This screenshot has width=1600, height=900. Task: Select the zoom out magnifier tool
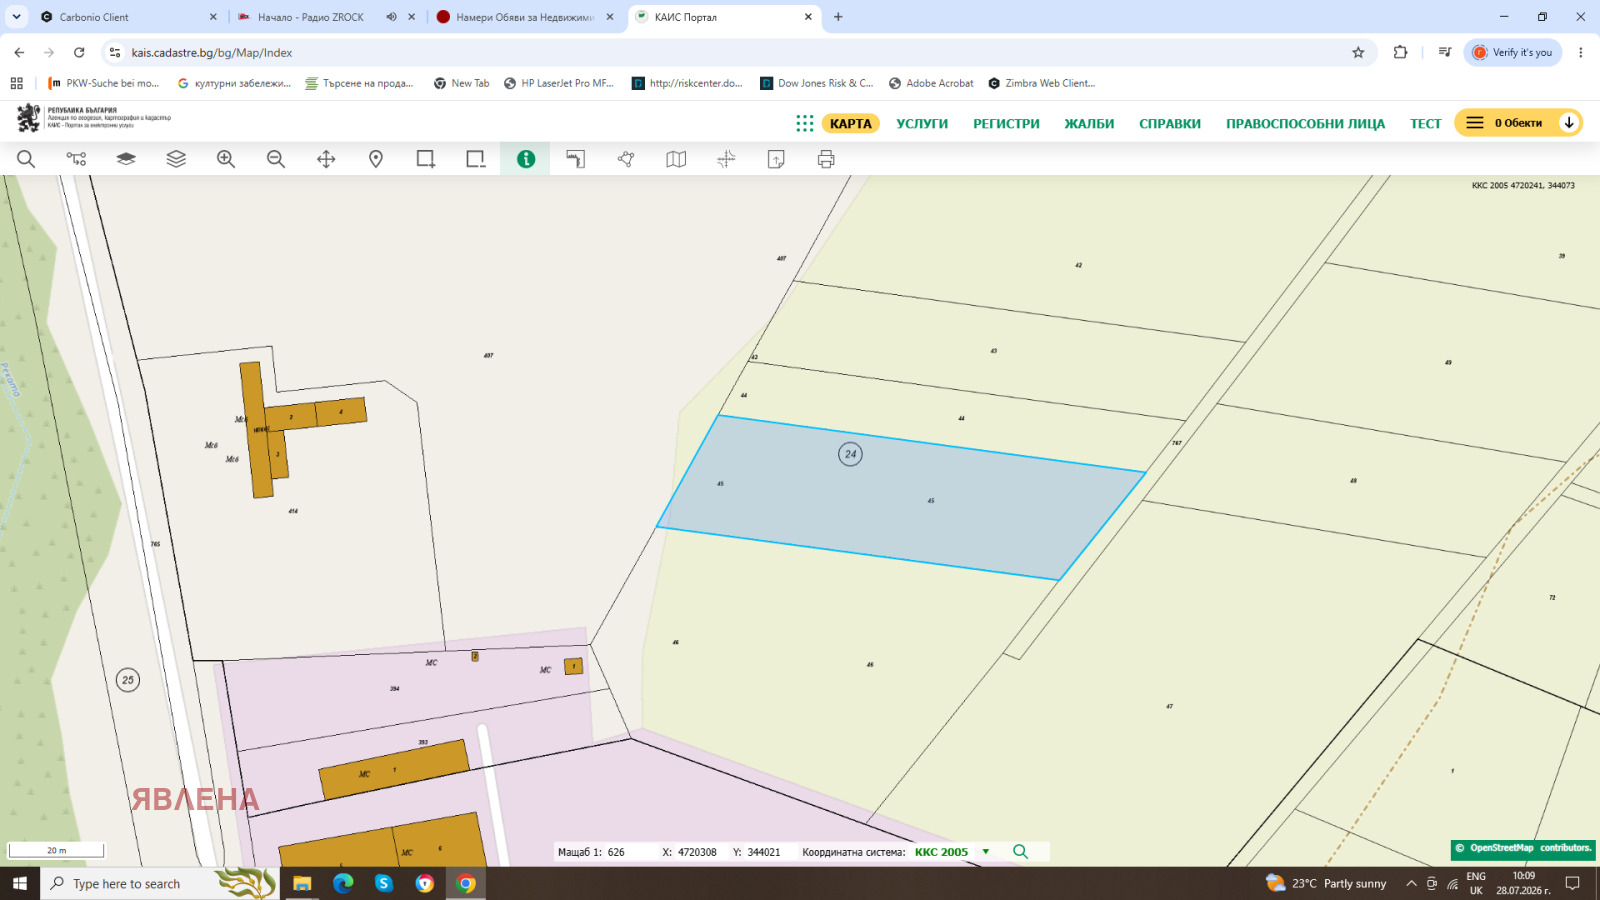[x=276, y=159]
